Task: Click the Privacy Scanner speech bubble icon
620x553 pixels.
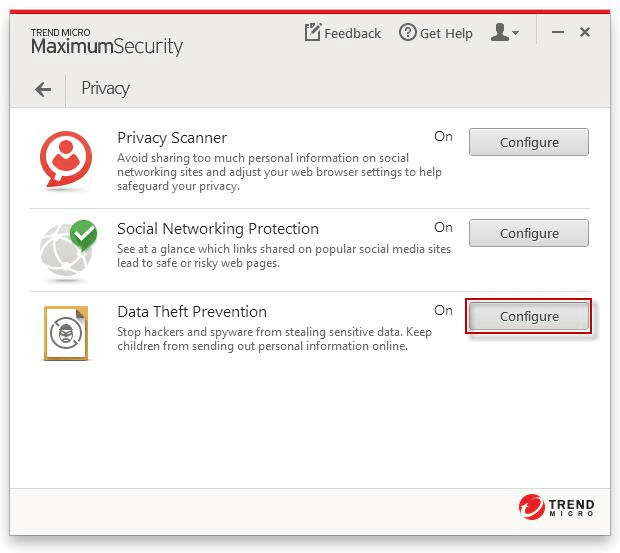Action: pos(66,160)
